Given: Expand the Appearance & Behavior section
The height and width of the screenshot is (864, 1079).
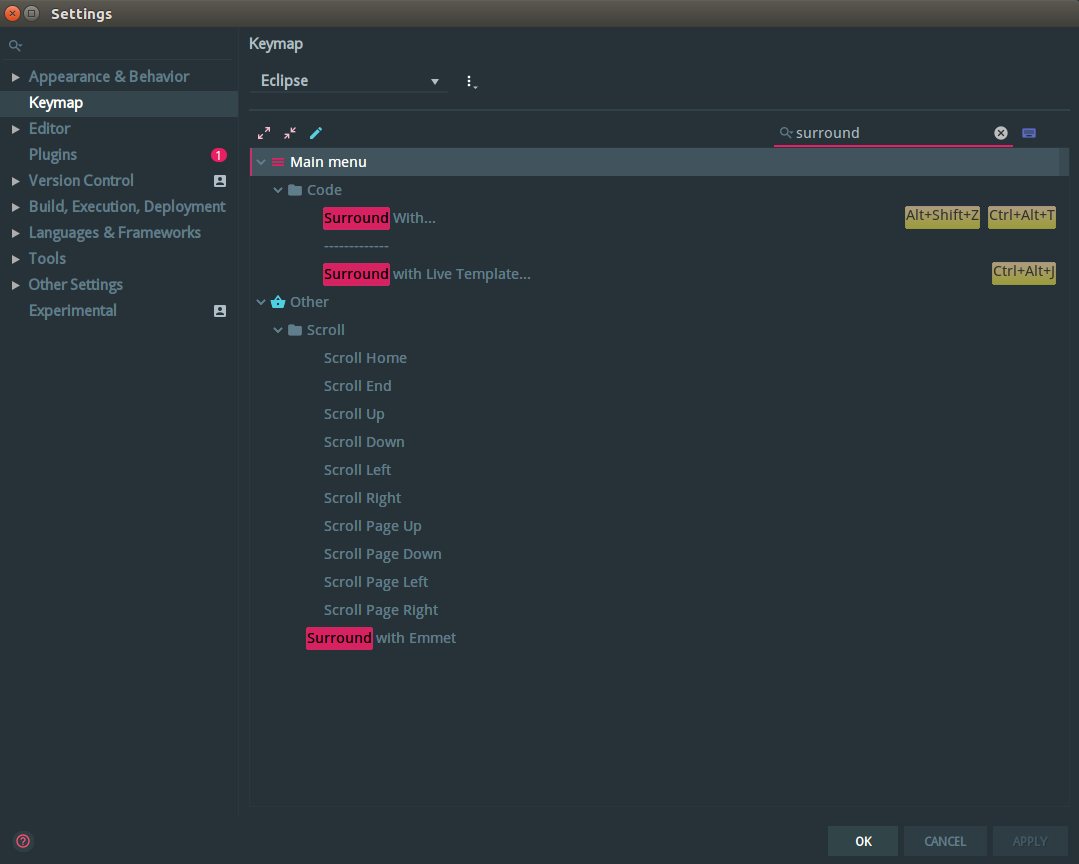Looking at the screenshot, I should [15, 76].
